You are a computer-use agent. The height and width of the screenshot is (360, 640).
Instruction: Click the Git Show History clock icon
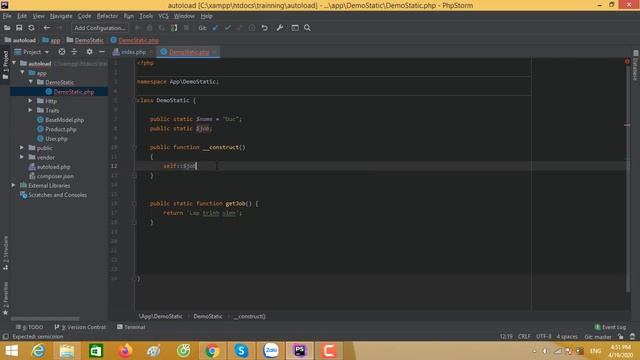click(x=252, y=28)
